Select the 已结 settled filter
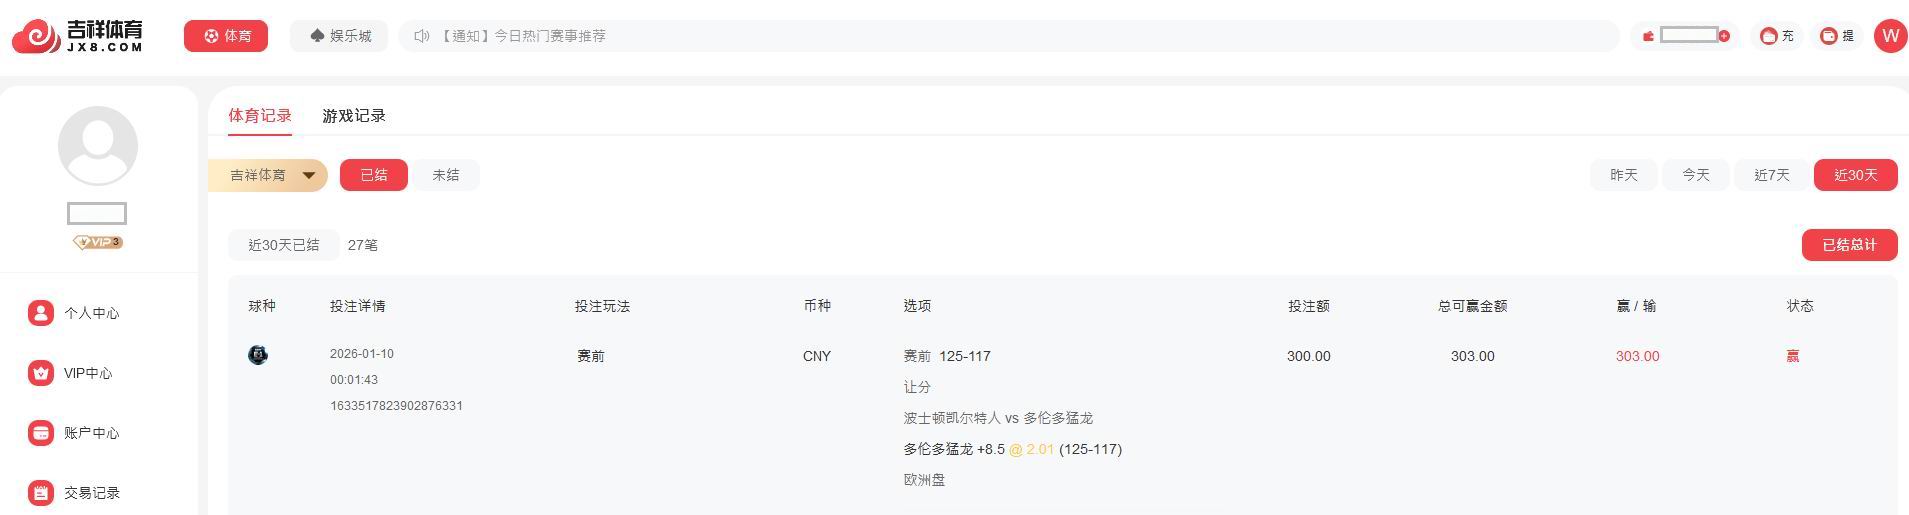Viewport: 1909px width, 515px height. tap(373, 175)
